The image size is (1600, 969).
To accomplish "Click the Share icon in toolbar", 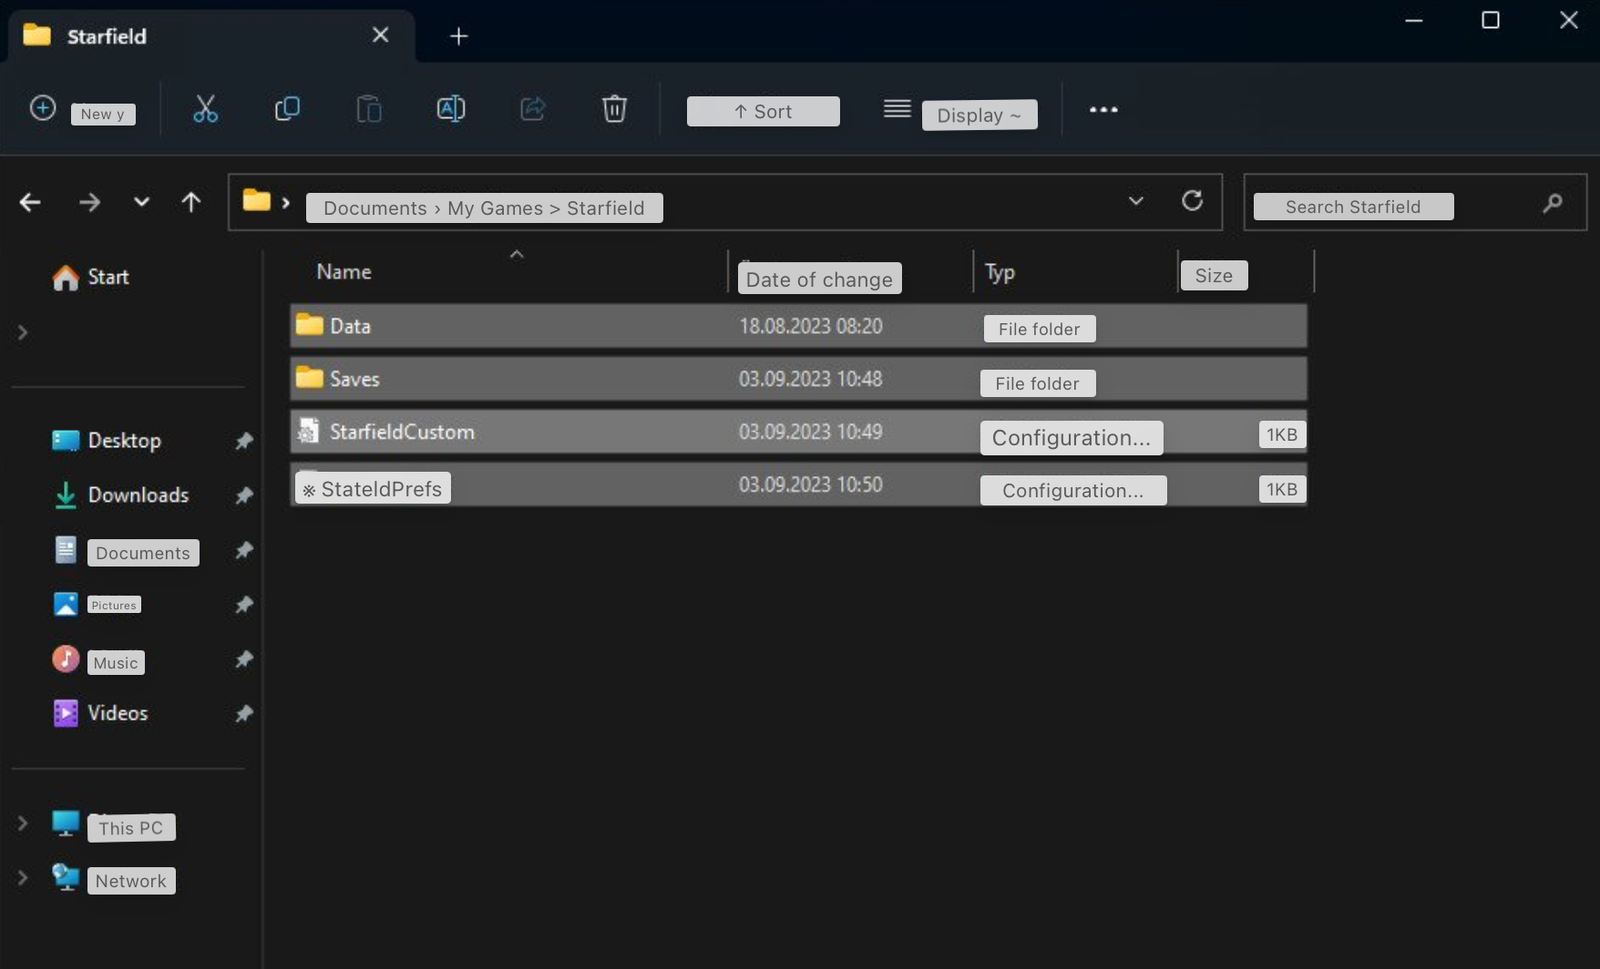I will [533, 109].
